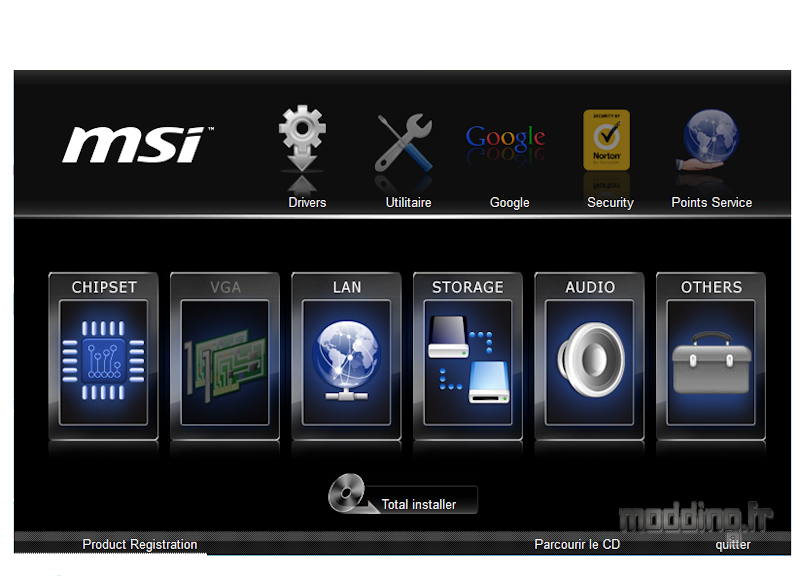Open the Google software section
The height and width of the screenshot is (576, 800).
tap(506, 137)
